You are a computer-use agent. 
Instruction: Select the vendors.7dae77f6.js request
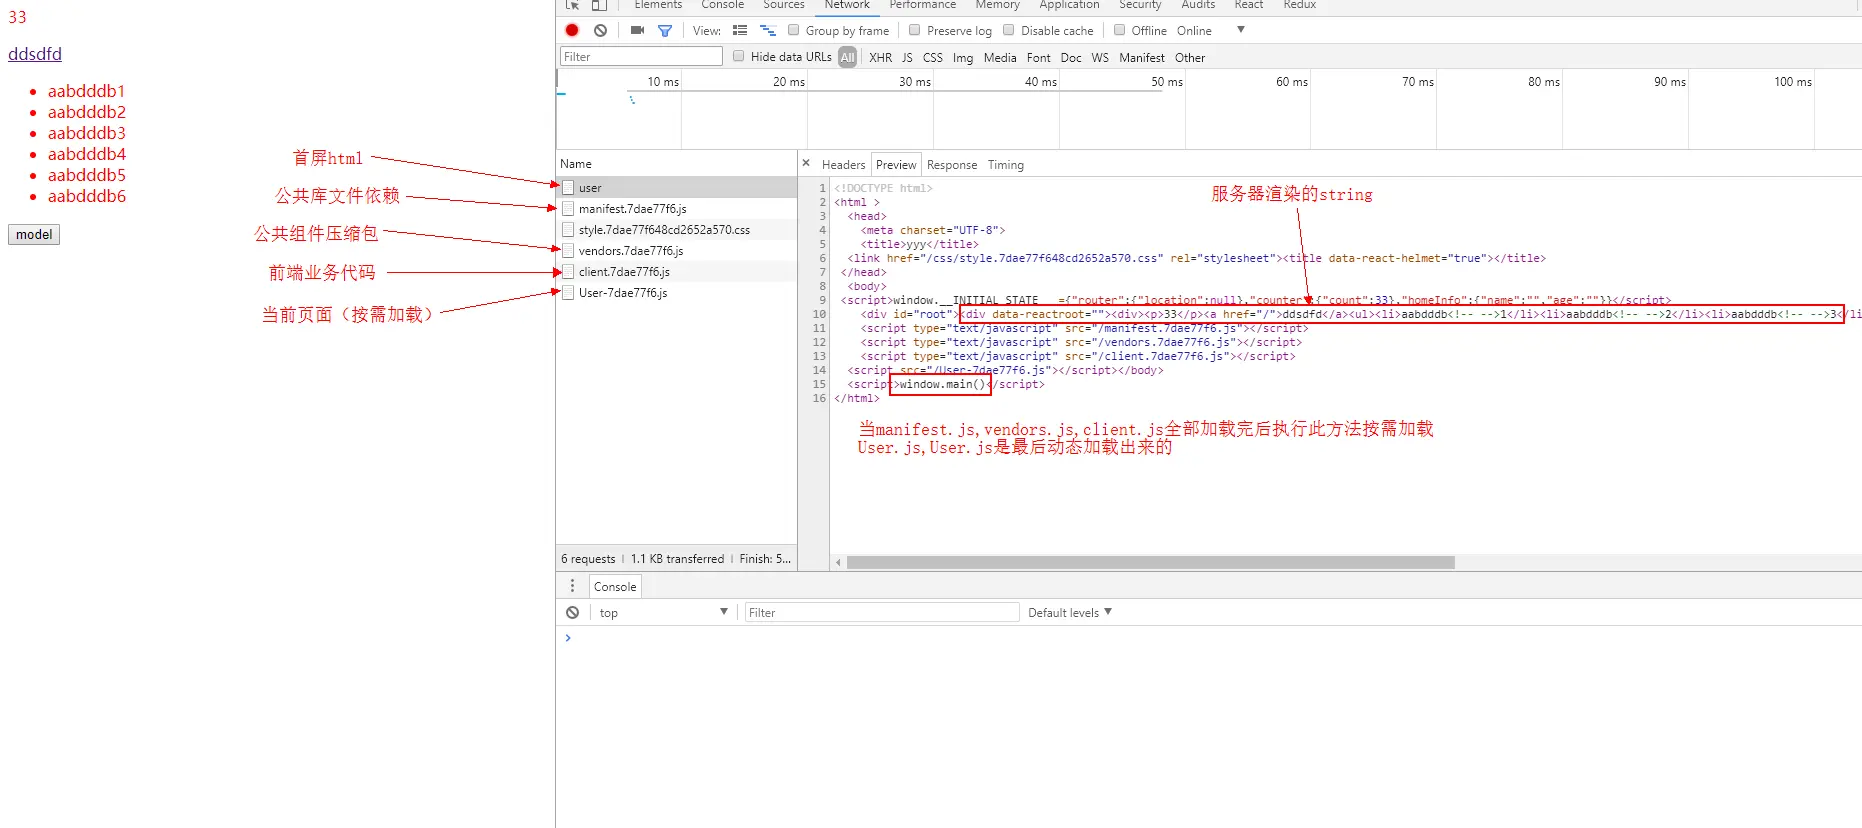(677, 250)
